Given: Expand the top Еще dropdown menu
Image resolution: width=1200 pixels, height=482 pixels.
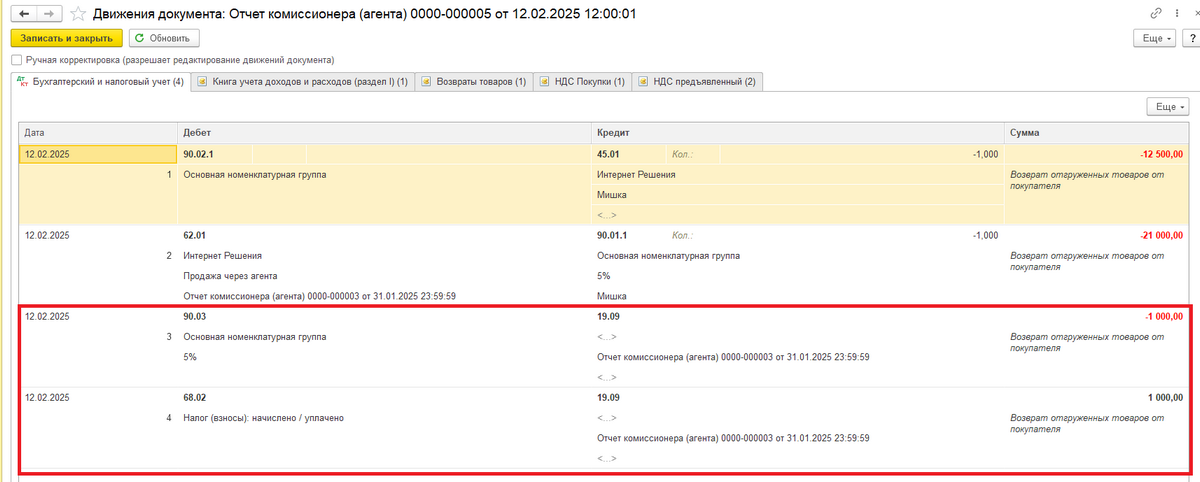Looking at the screenshot, I should coord(1154,38).
